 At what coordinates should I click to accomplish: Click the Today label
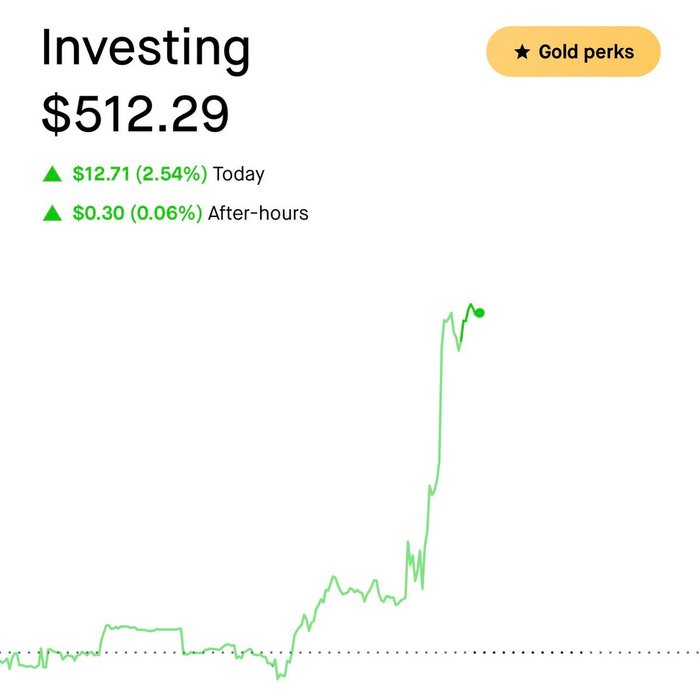click(239, 175)
